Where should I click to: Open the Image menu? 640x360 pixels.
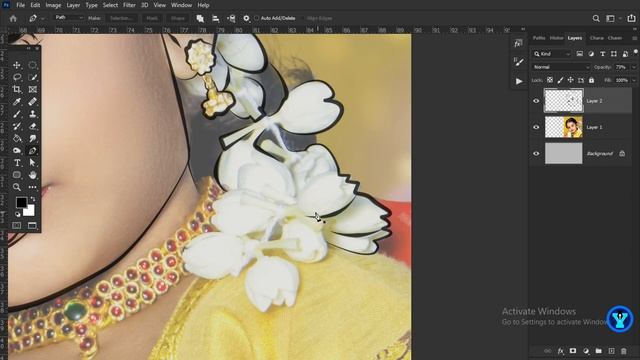tap(53, 5)
